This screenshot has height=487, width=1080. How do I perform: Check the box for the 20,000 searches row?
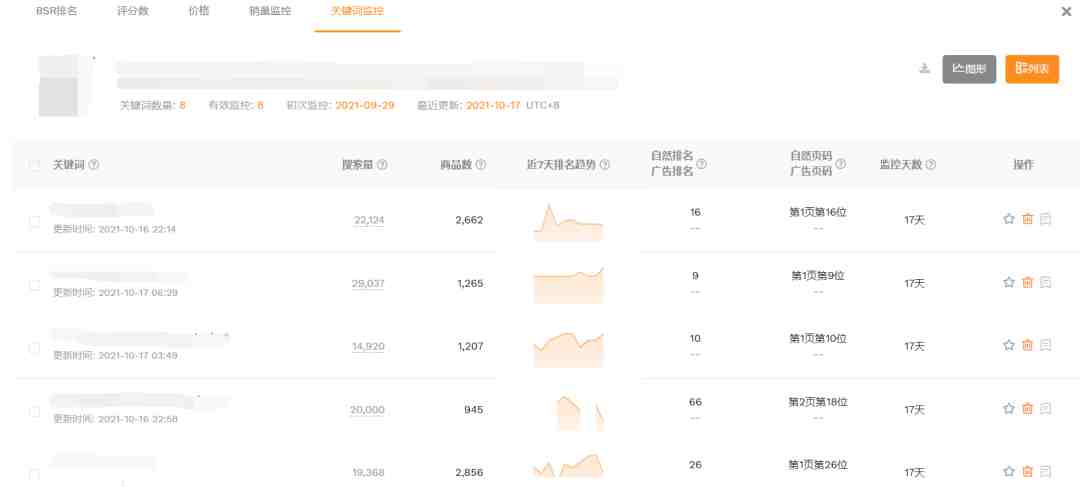tap(34, 412)
